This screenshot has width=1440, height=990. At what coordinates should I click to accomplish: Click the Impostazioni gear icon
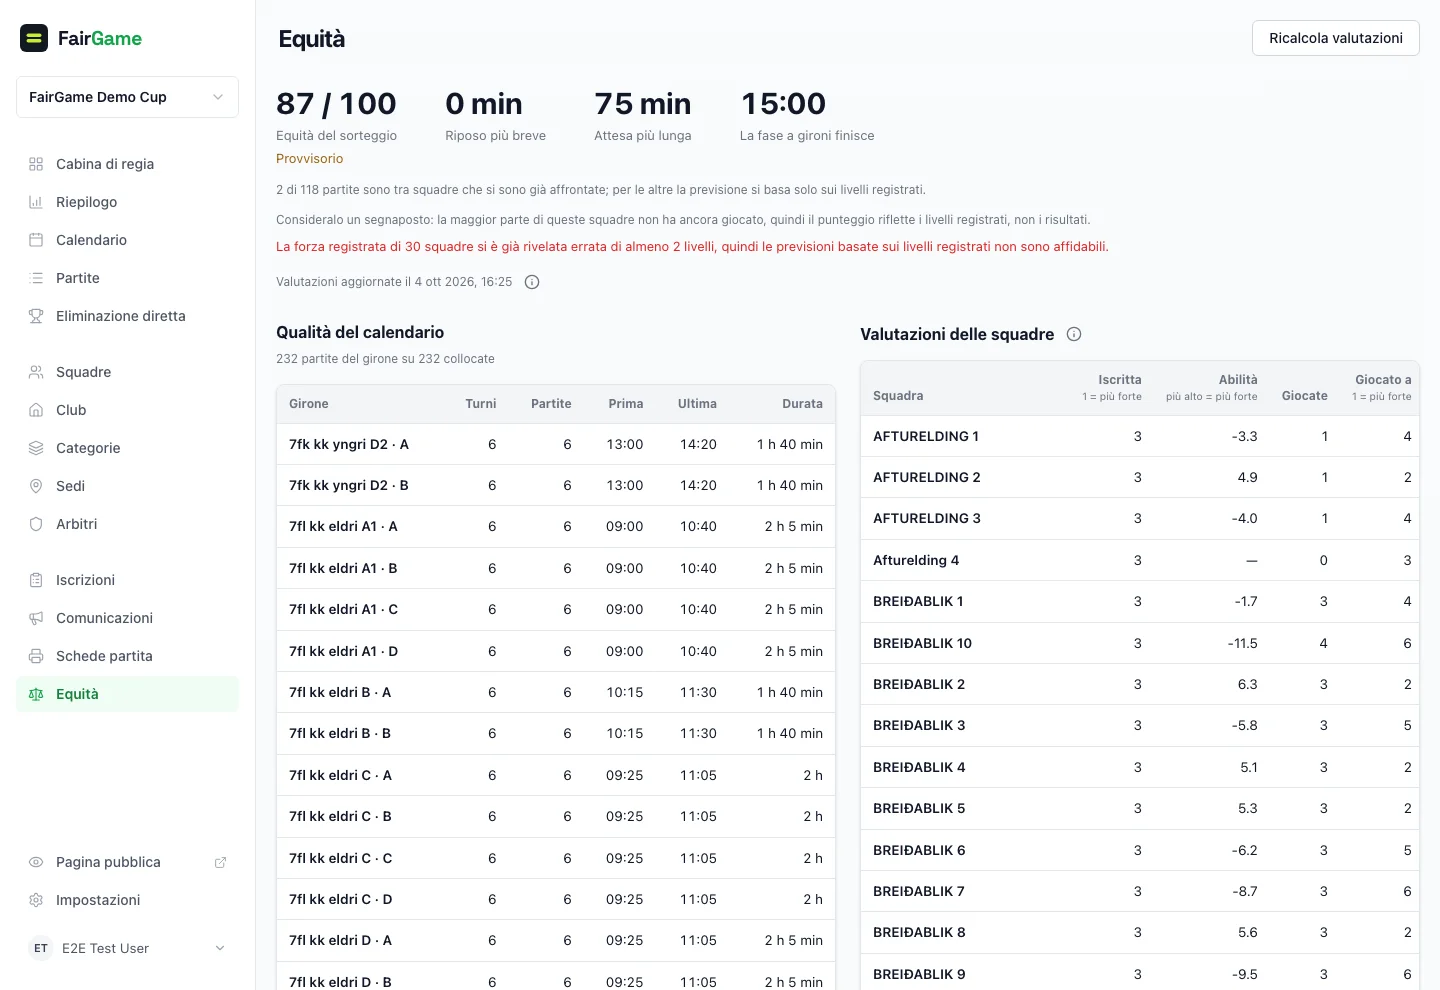(x=36, y=900)
